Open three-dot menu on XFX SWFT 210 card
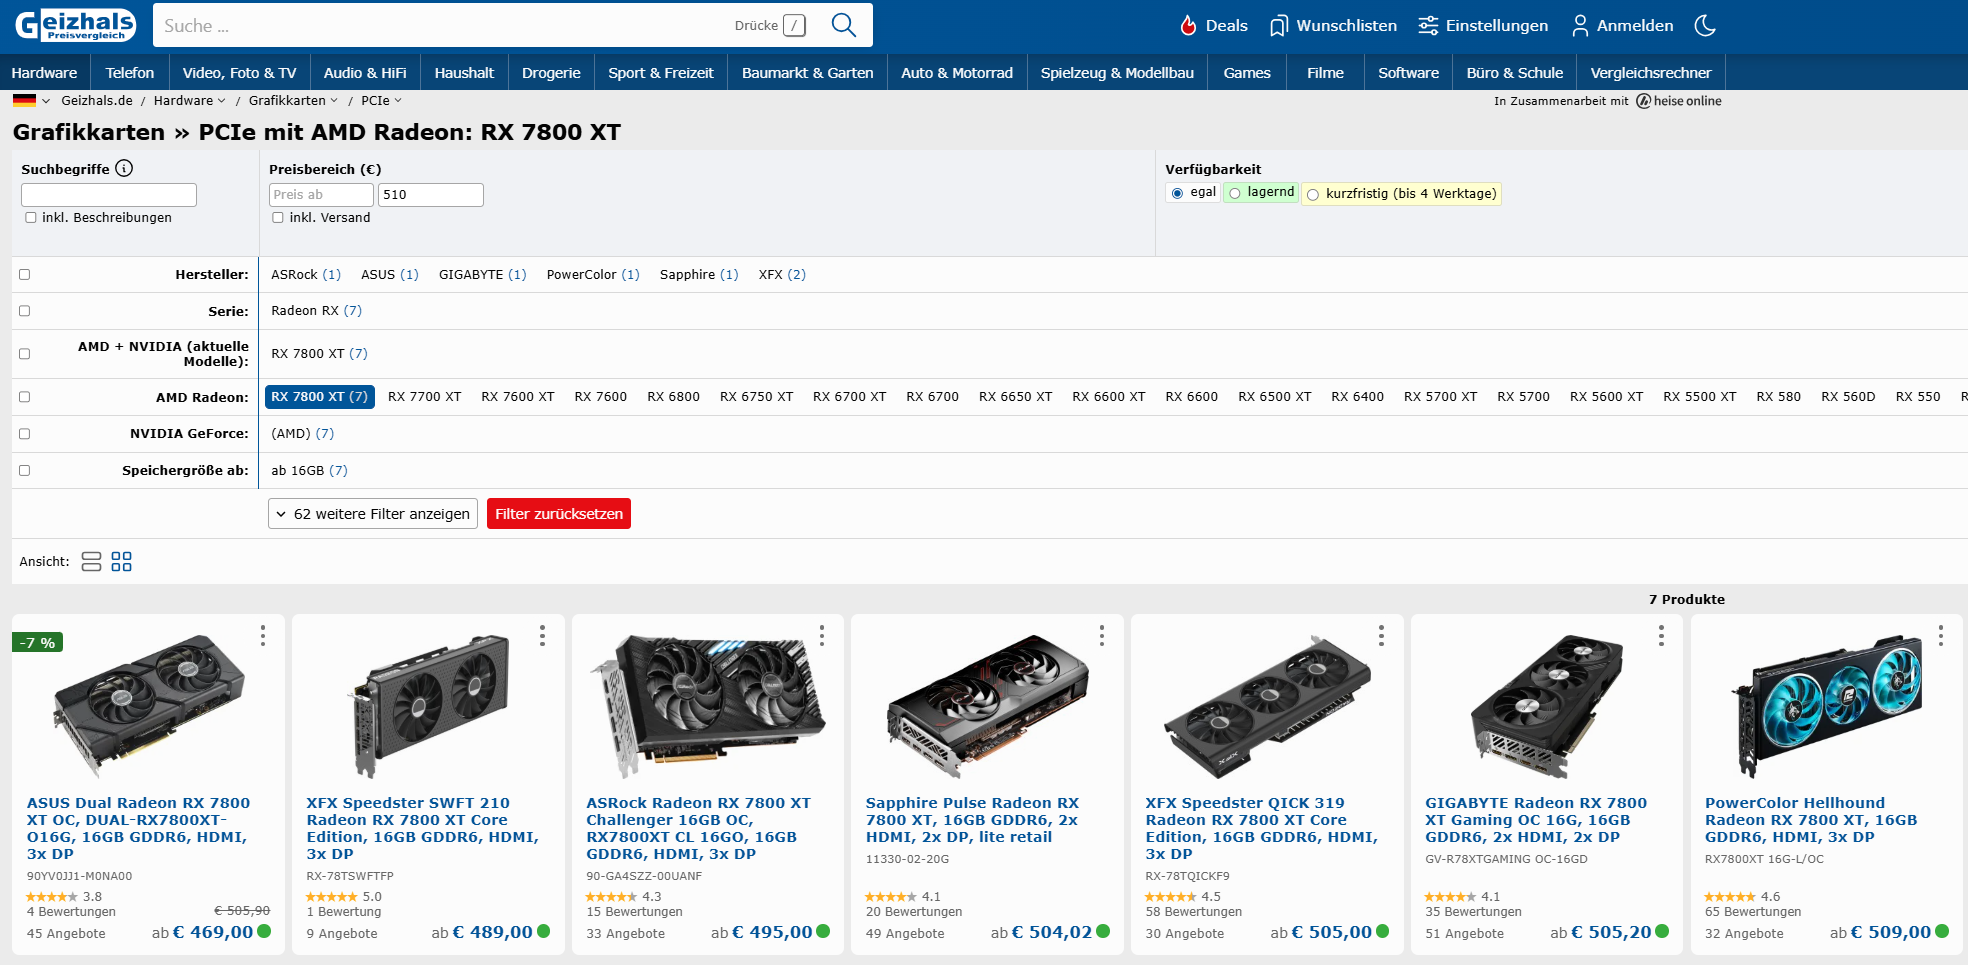 (x=542, y=635)
